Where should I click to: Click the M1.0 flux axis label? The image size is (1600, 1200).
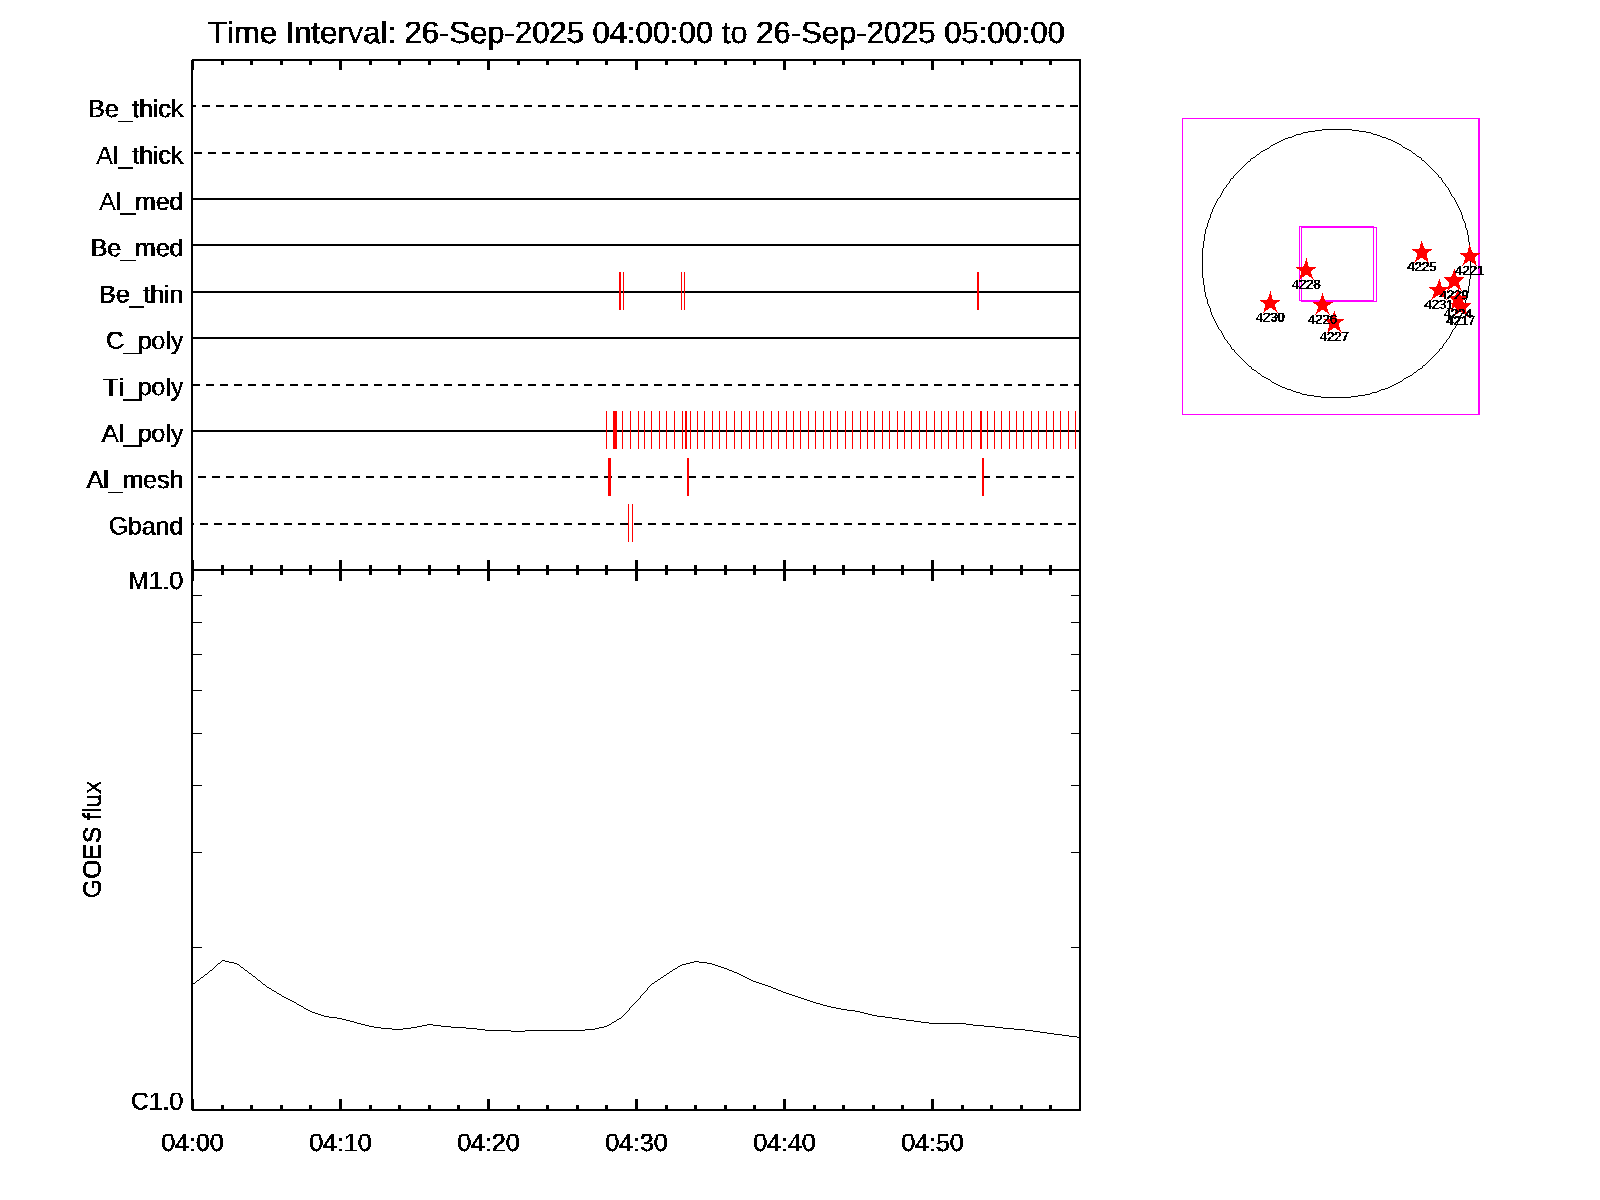point(156,581)
